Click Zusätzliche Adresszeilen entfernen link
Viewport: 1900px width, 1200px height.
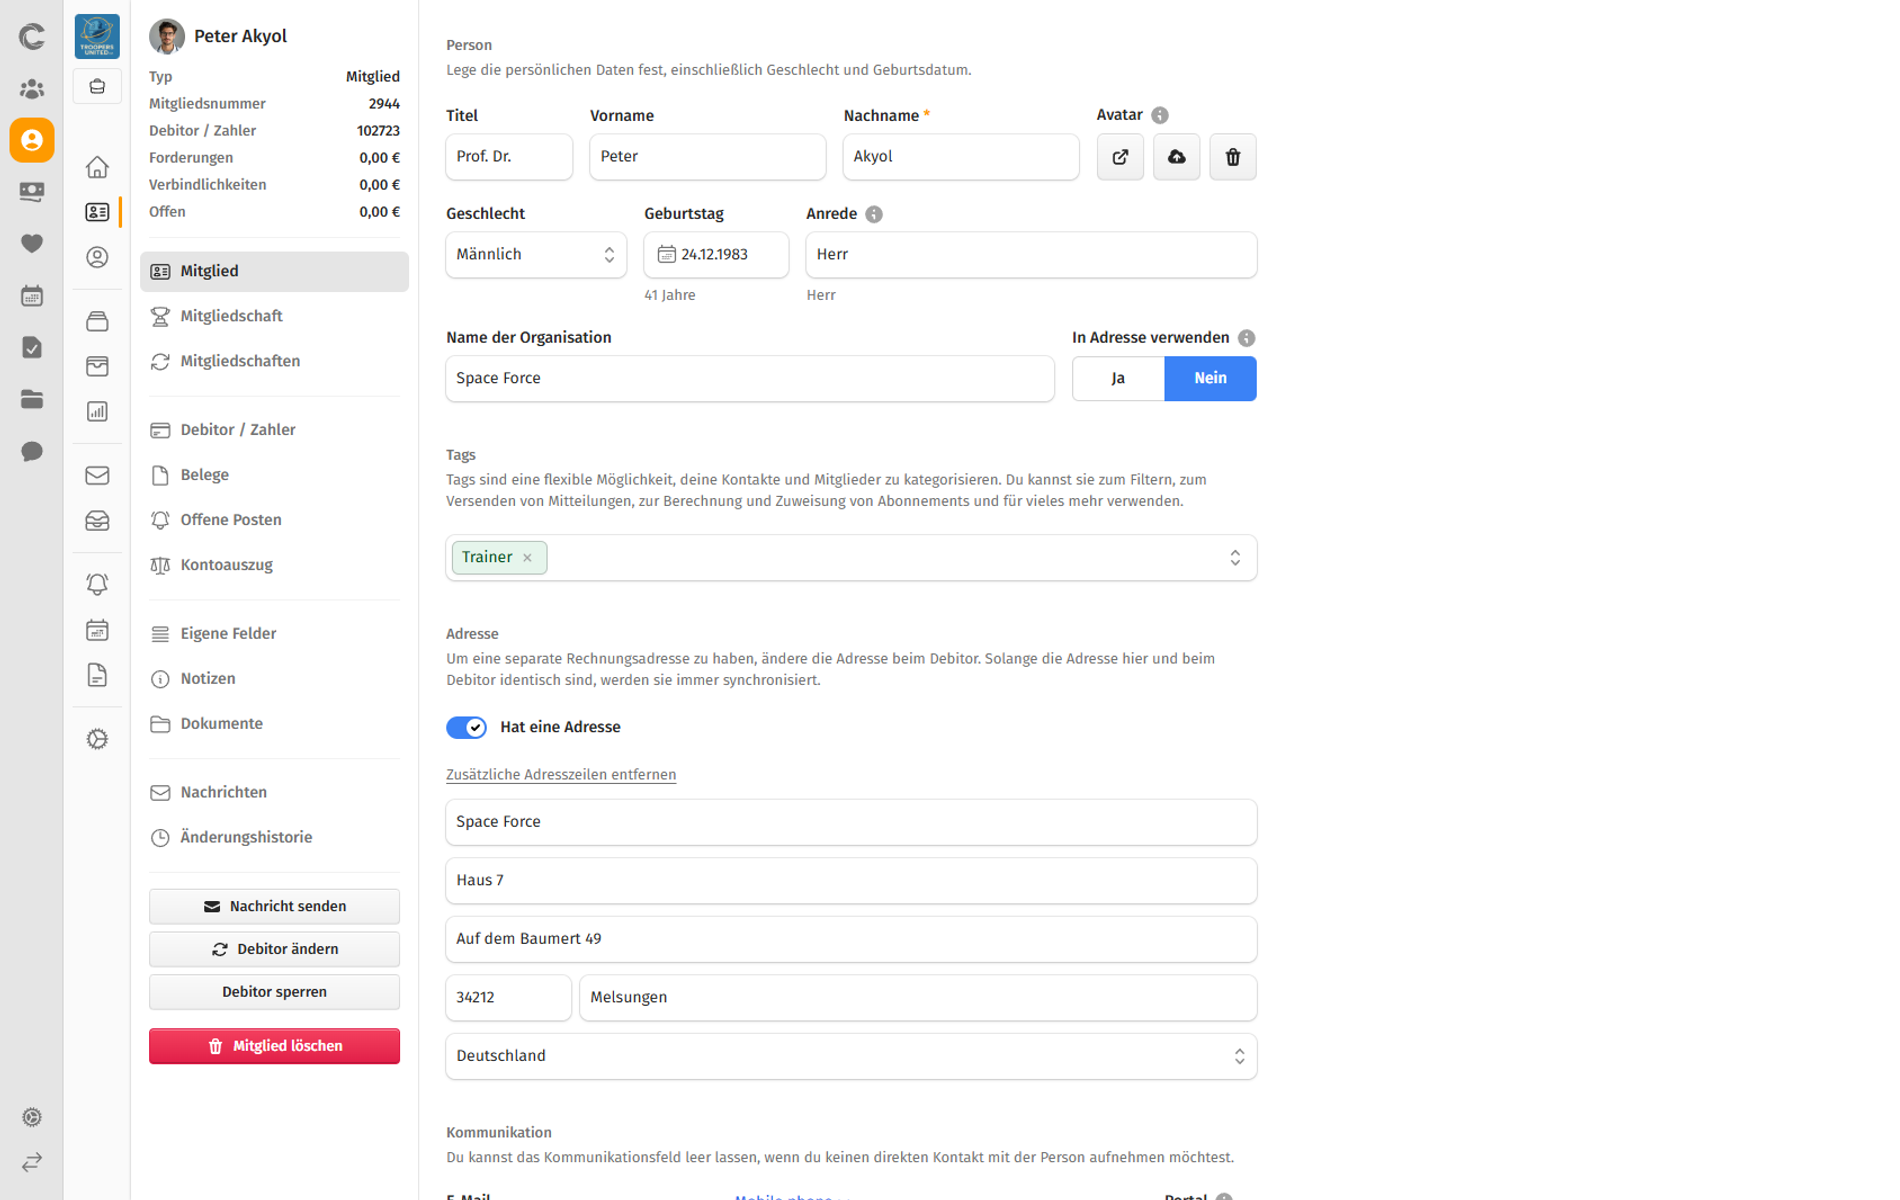[x=561, y=775]
